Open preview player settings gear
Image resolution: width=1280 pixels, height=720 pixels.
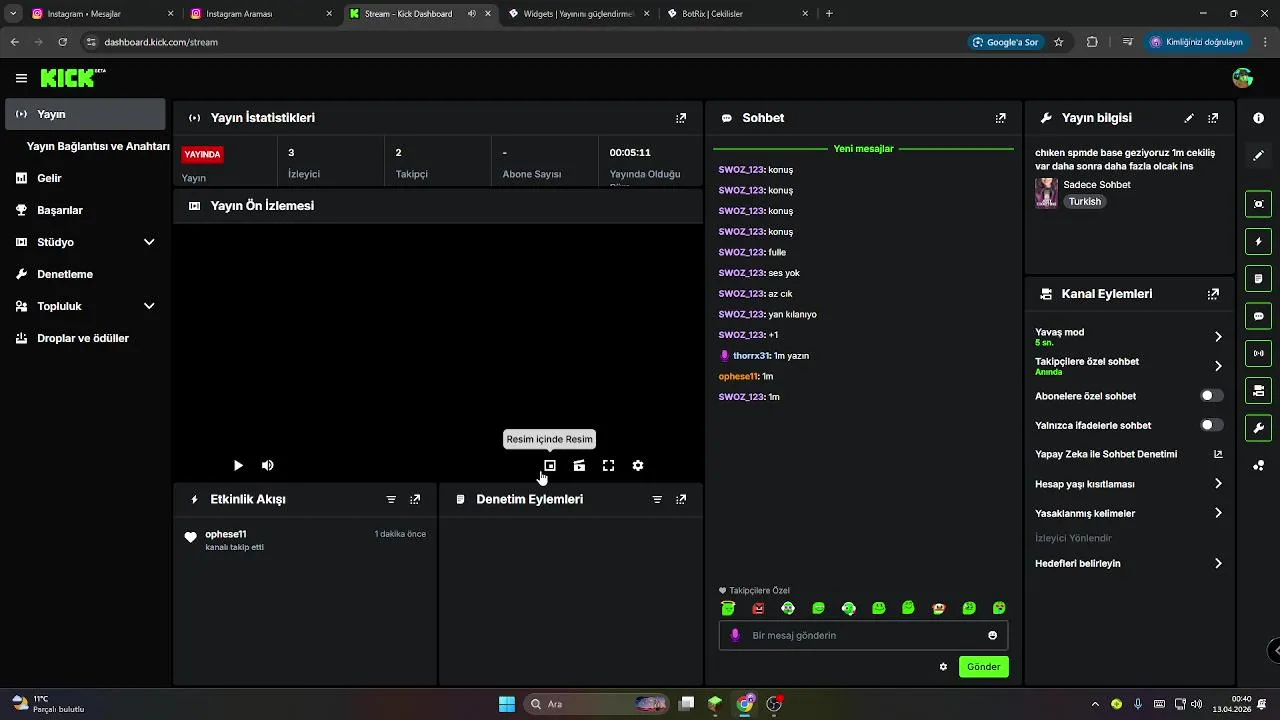(x=638, y=465)
